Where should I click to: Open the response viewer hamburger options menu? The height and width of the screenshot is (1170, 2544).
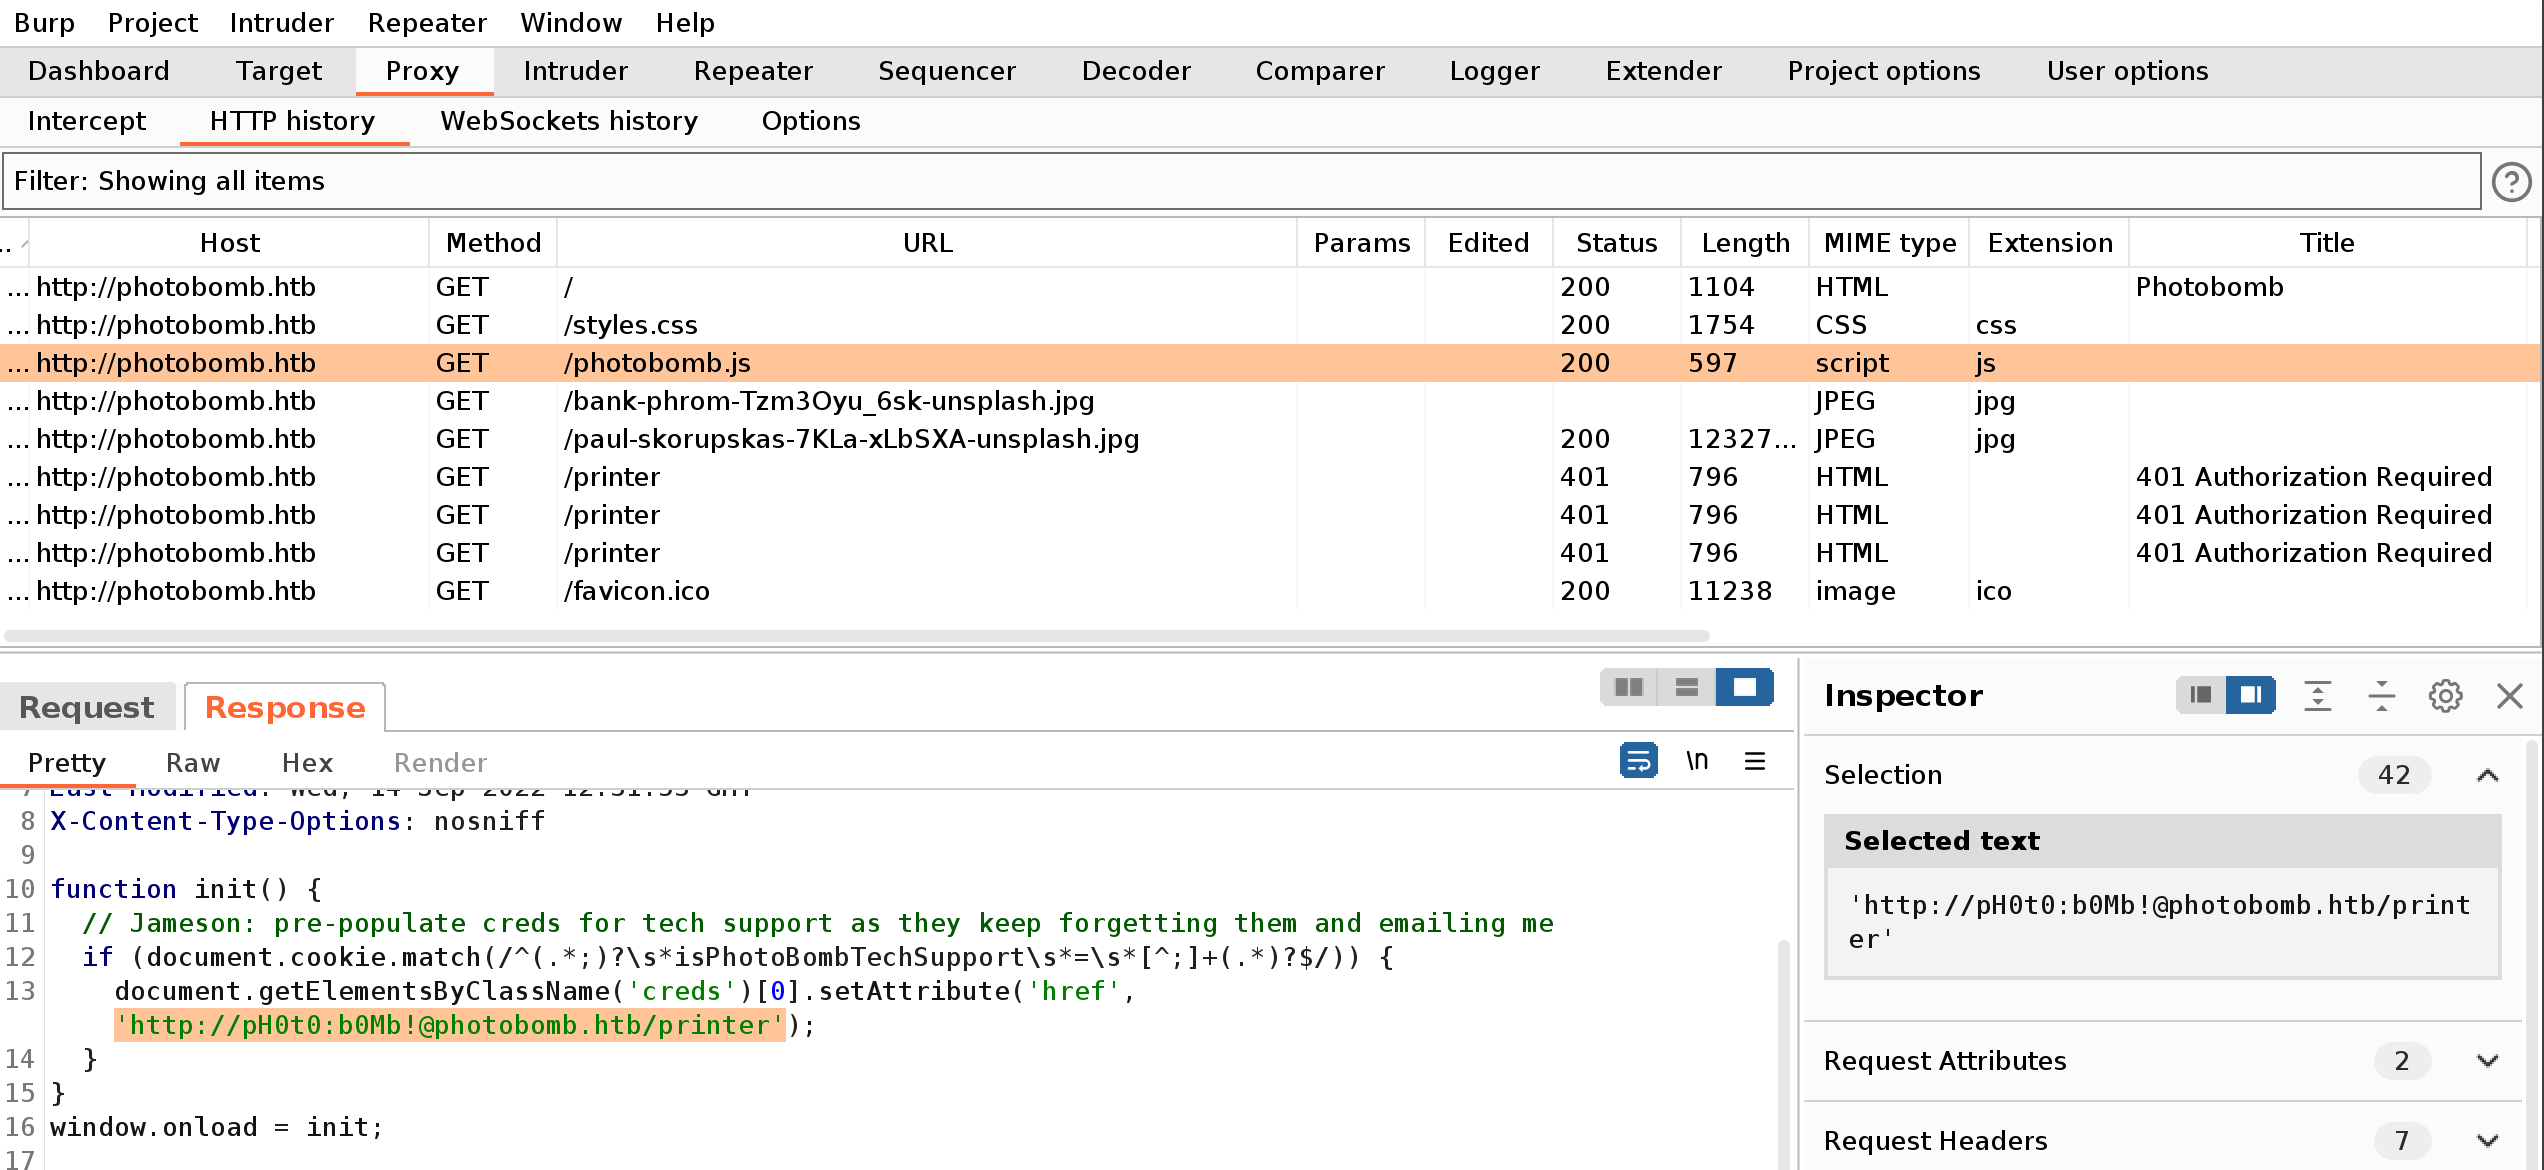[x=1755, y=761]
